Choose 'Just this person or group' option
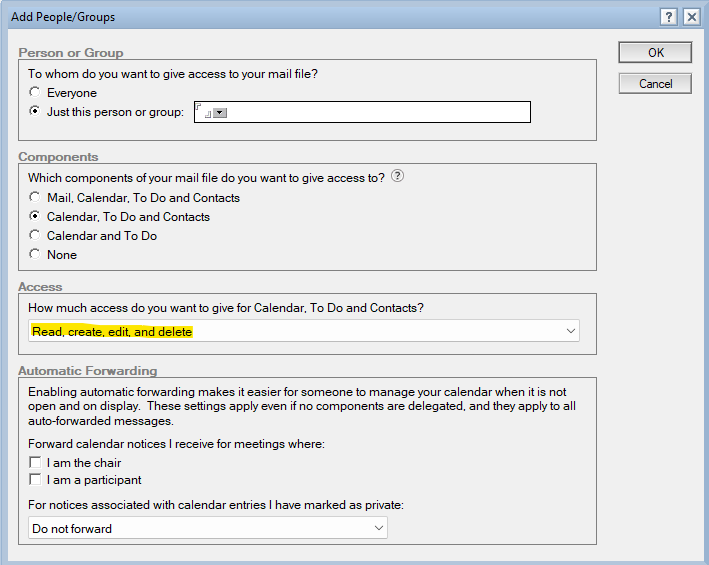Image resolution: width=709 pixels, height=565 pixels. click(36, 112)
